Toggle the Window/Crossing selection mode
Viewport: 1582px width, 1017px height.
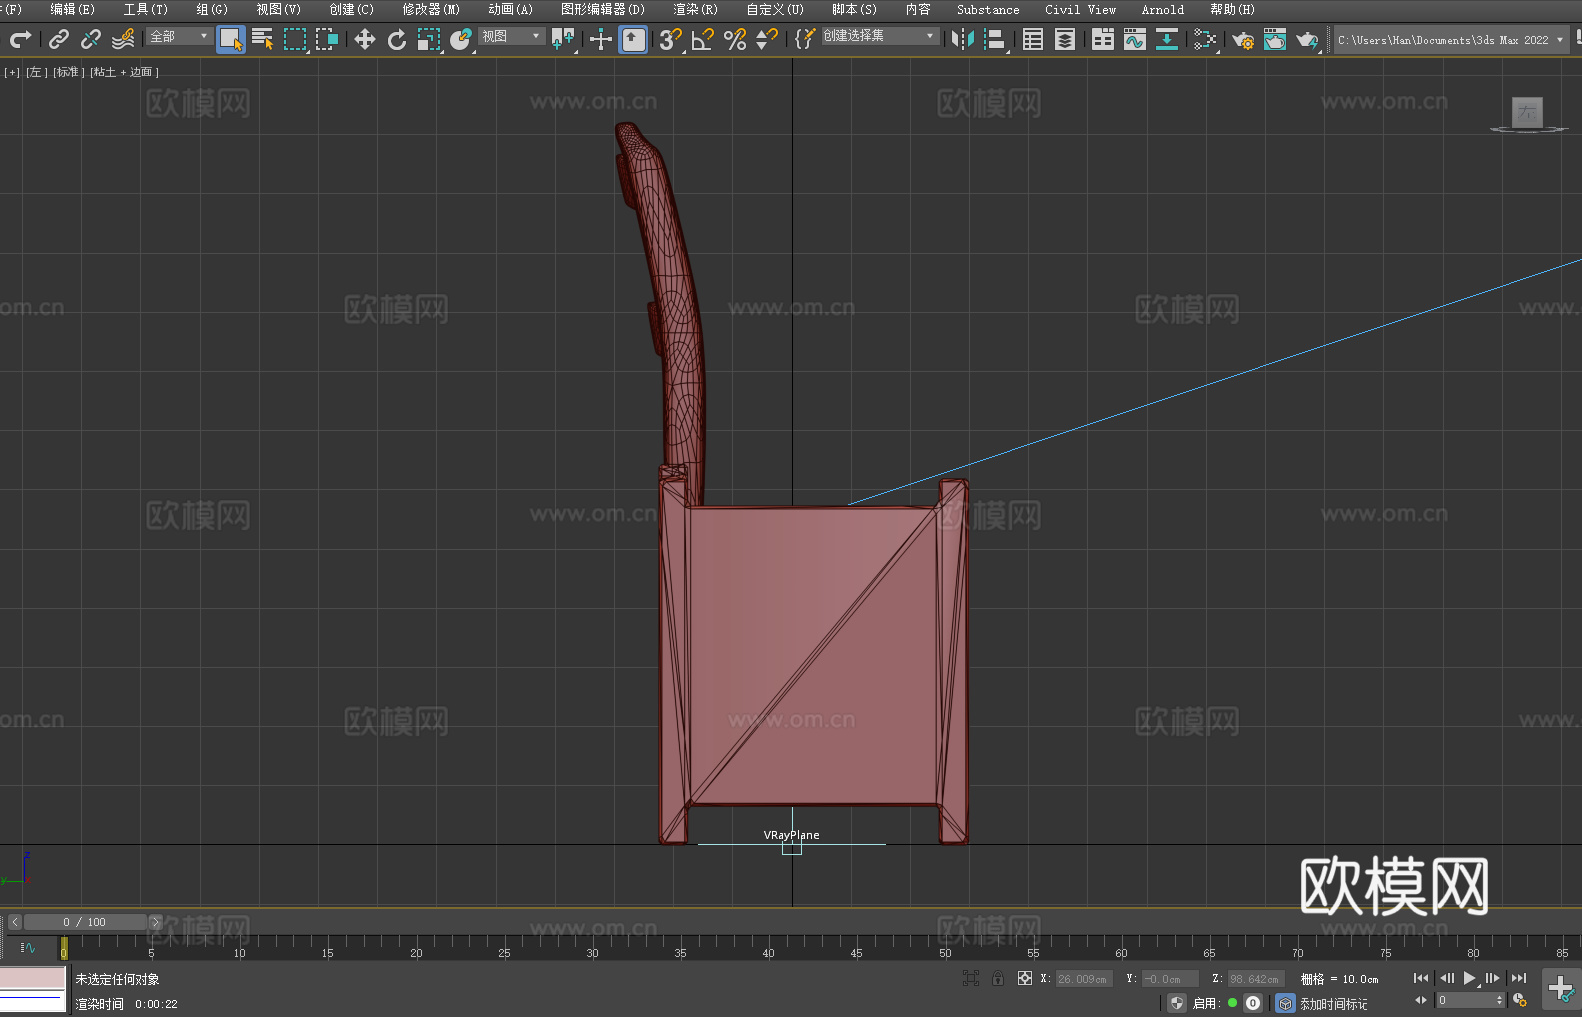pyautogui.click(x=327, y=39)
